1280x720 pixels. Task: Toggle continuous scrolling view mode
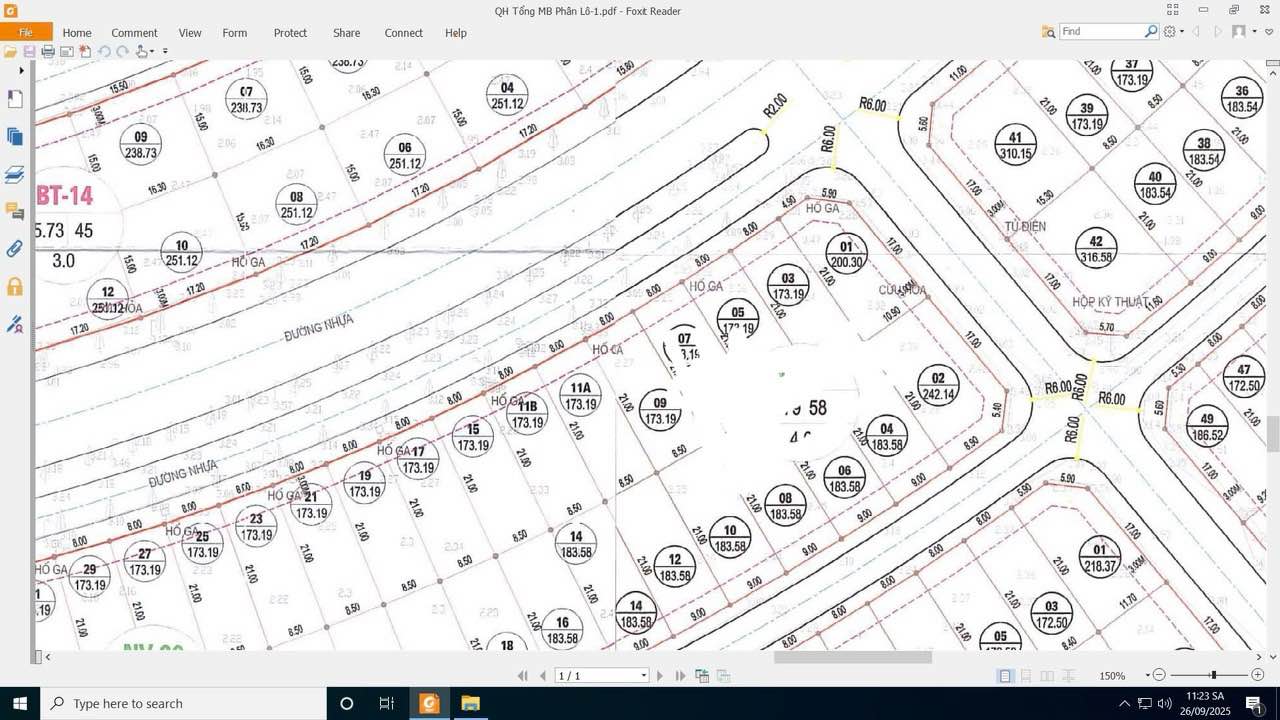pos(1027,675)
